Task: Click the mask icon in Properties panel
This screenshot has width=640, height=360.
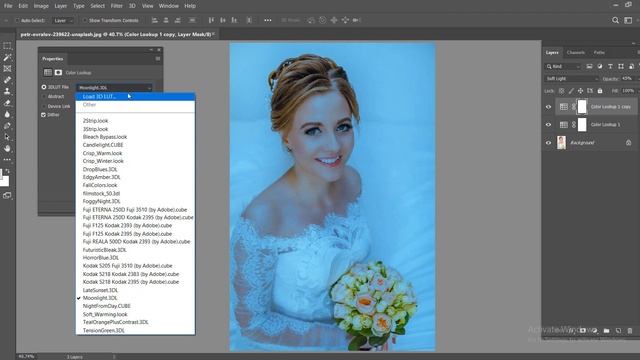Action: [x=58, y=72]
